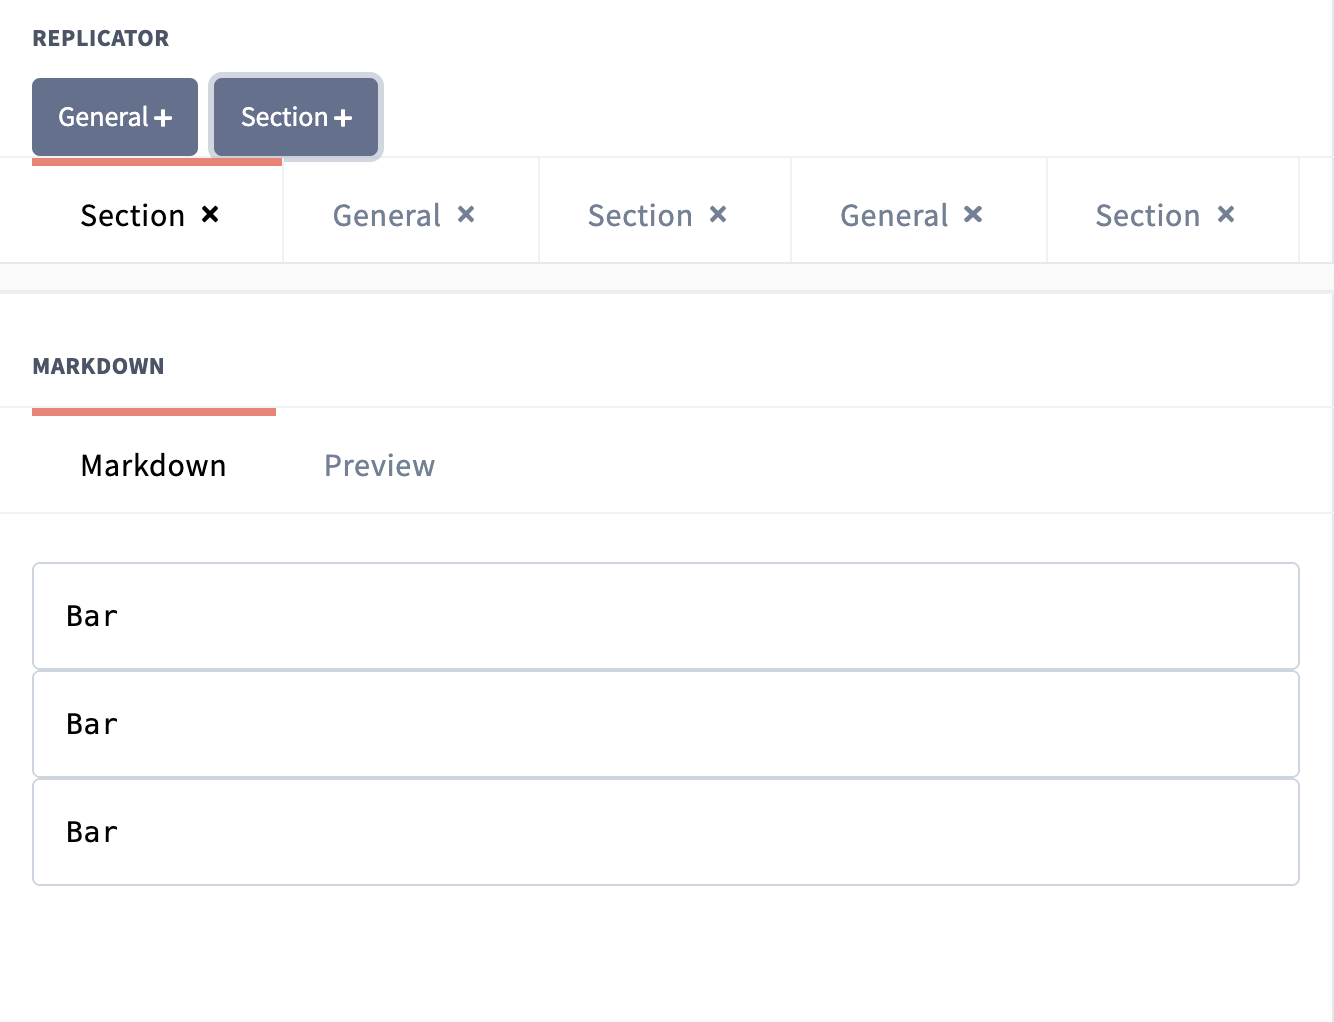Click the second Bar text field
Viewport: 1334px width, 1022px height.
coord(667,724)
